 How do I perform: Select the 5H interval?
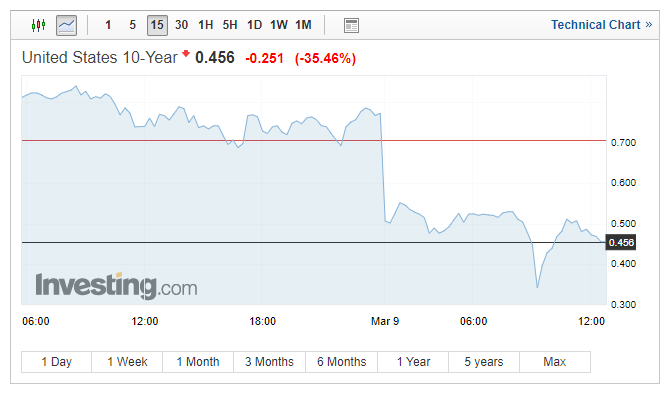click(230, 25)
